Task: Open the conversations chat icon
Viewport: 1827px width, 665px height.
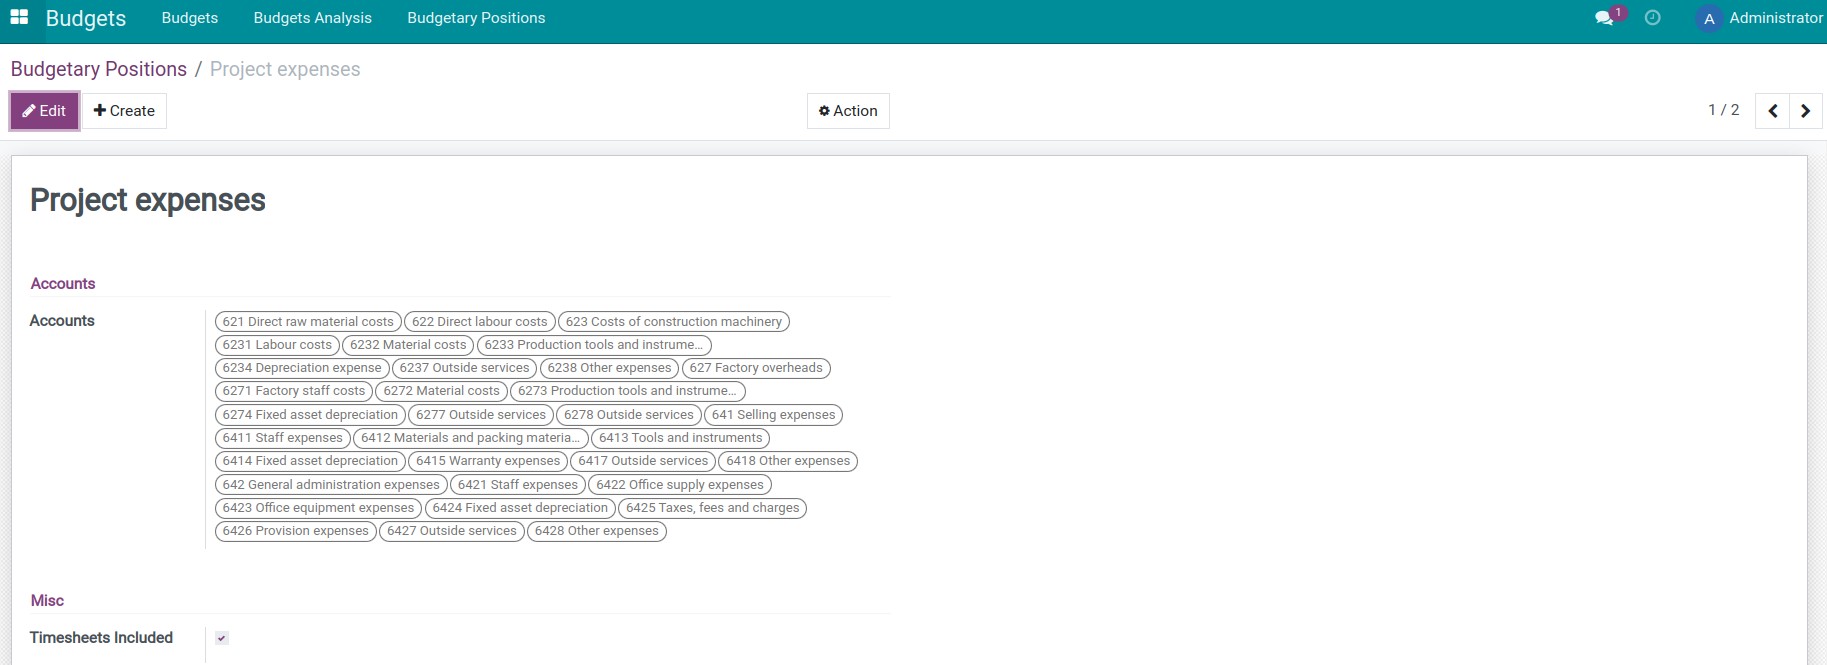Action: (x=1604, y=18)
